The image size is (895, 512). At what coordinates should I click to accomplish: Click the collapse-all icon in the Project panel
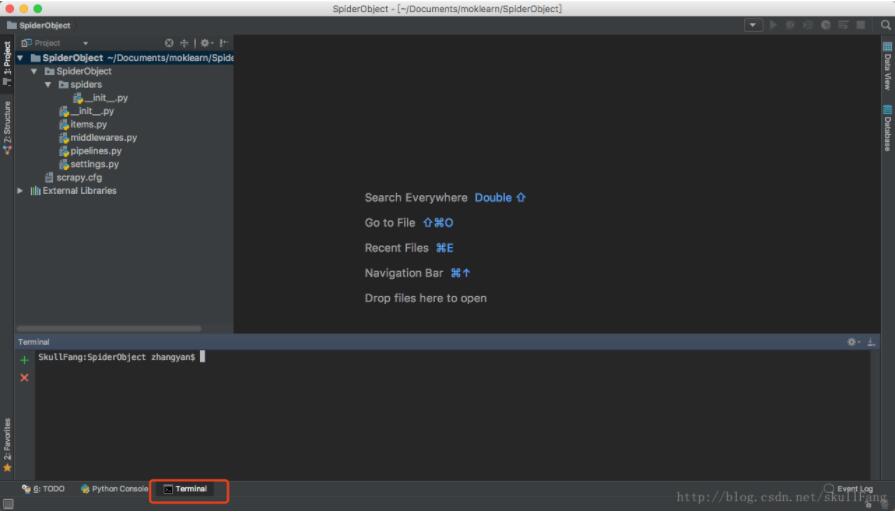pos(184,43)
